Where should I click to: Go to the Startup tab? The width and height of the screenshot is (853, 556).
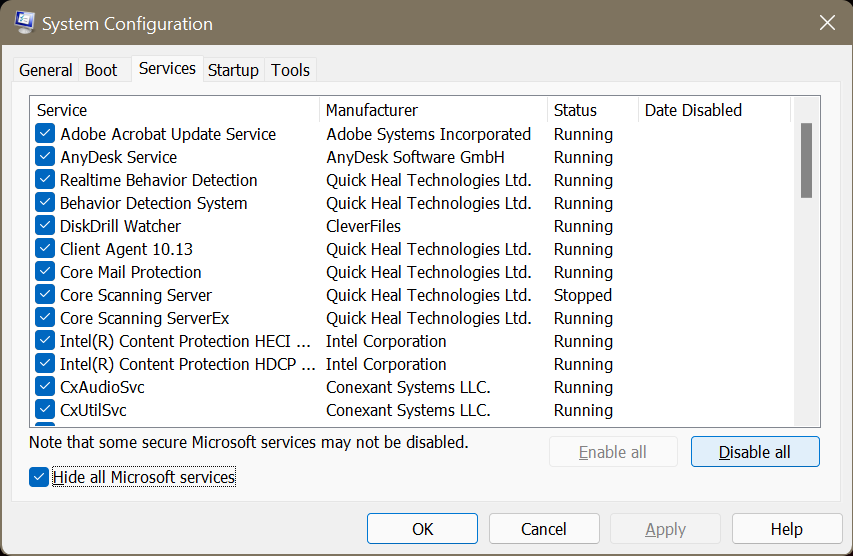pyautogui.click(x=233, y=70)
